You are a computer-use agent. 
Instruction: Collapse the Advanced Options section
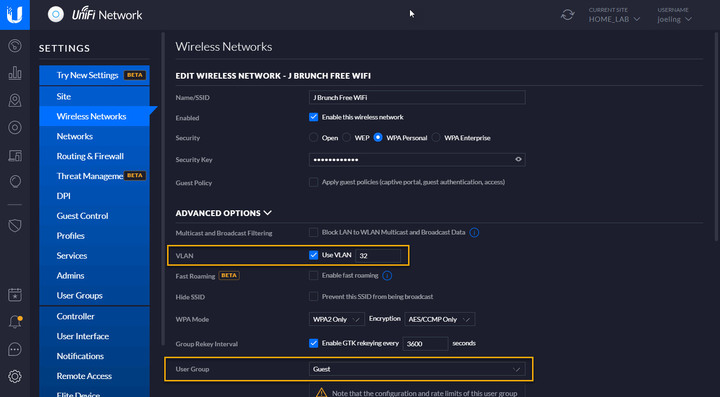click(224, 213)
